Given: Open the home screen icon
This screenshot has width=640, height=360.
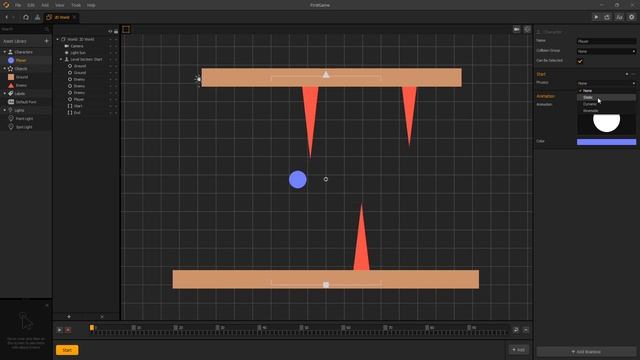Looking at the screenshot, I should pos(26,17).
